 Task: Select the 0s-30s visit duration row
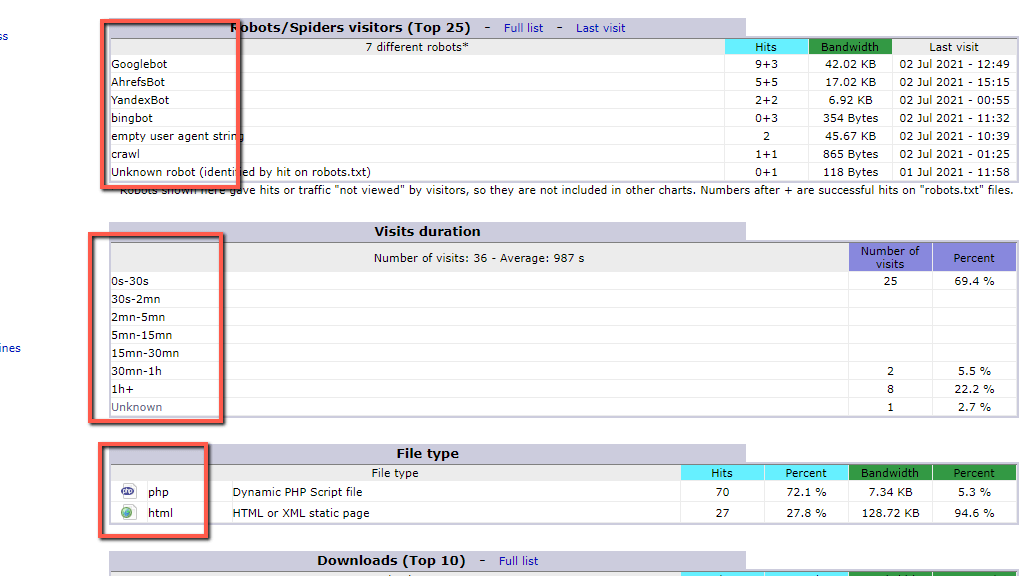(130, 282)
